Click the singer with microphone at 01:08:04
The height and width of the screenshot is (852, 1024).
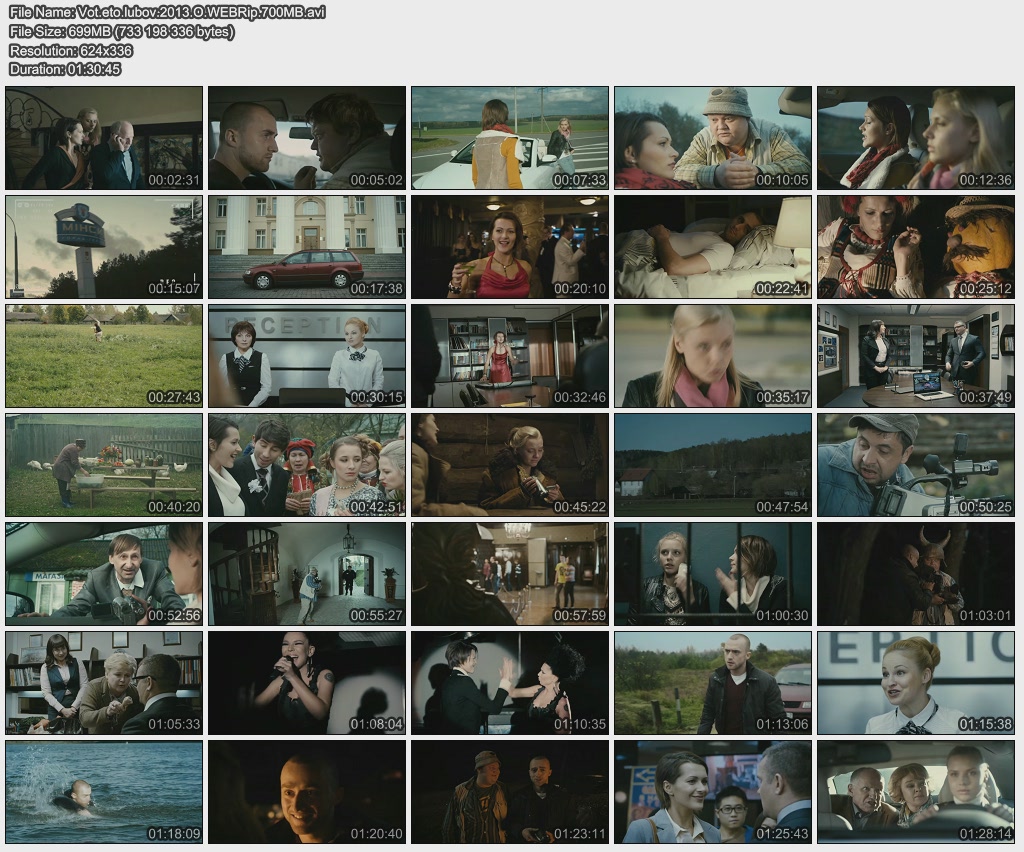[306, 683]
